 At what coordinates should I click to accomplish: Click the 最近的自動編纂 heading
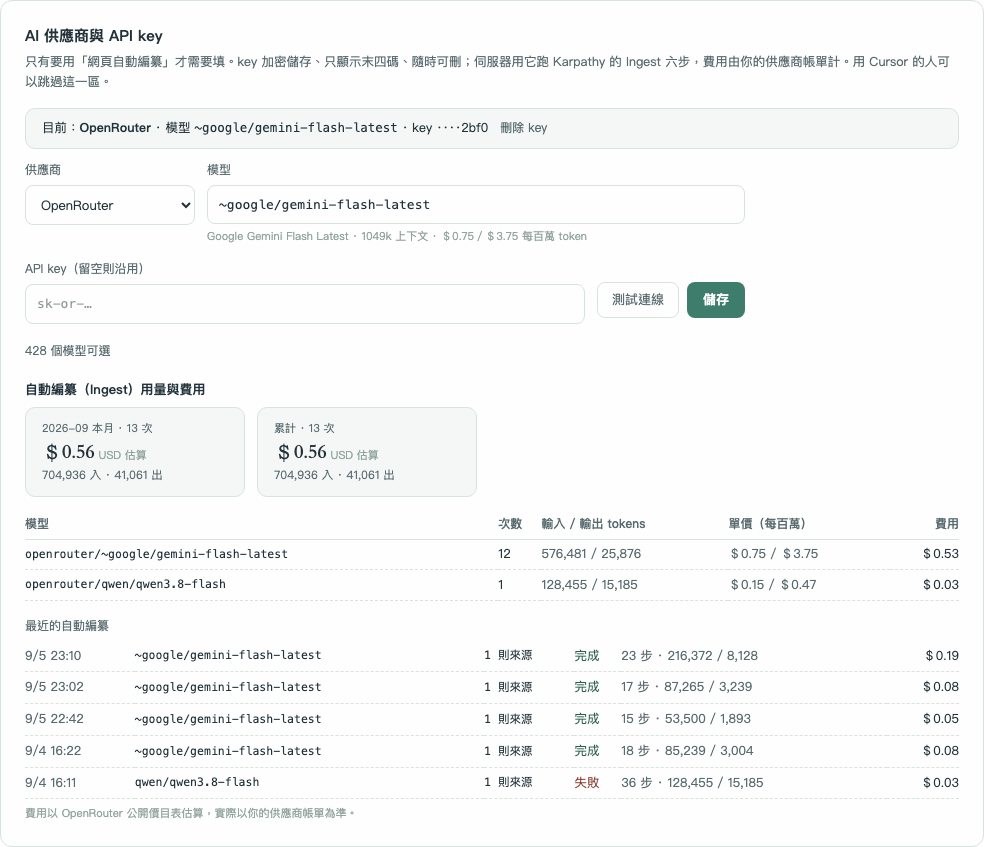pyautogui.click(x=67, y=626)
